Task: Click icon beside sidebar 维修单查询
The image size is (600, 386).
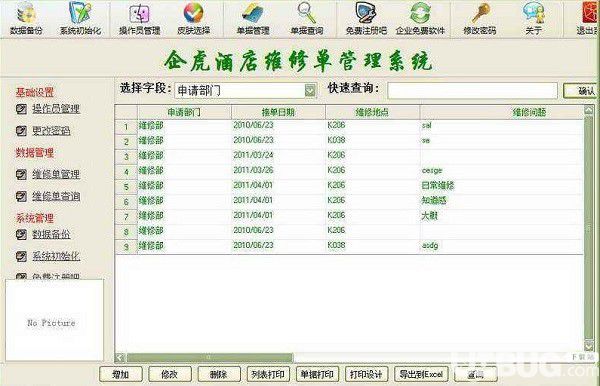Action: coord(21,197)
